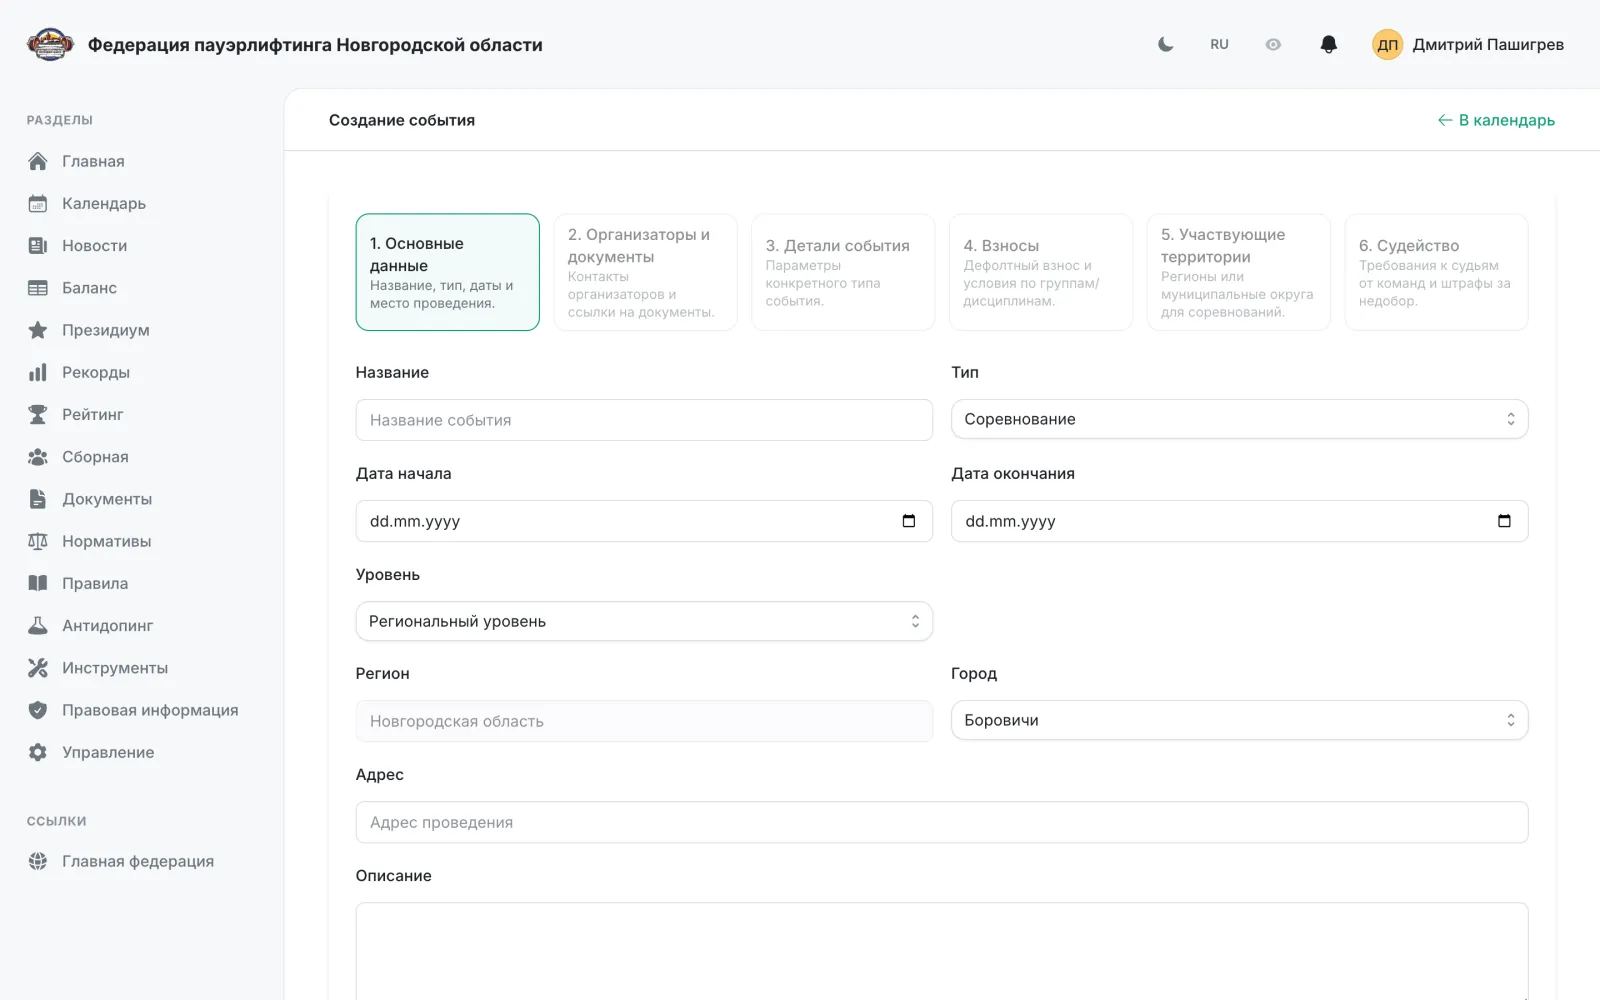Open Управление gear icon
The image size is (1600, 1000).
click(38, 752)
